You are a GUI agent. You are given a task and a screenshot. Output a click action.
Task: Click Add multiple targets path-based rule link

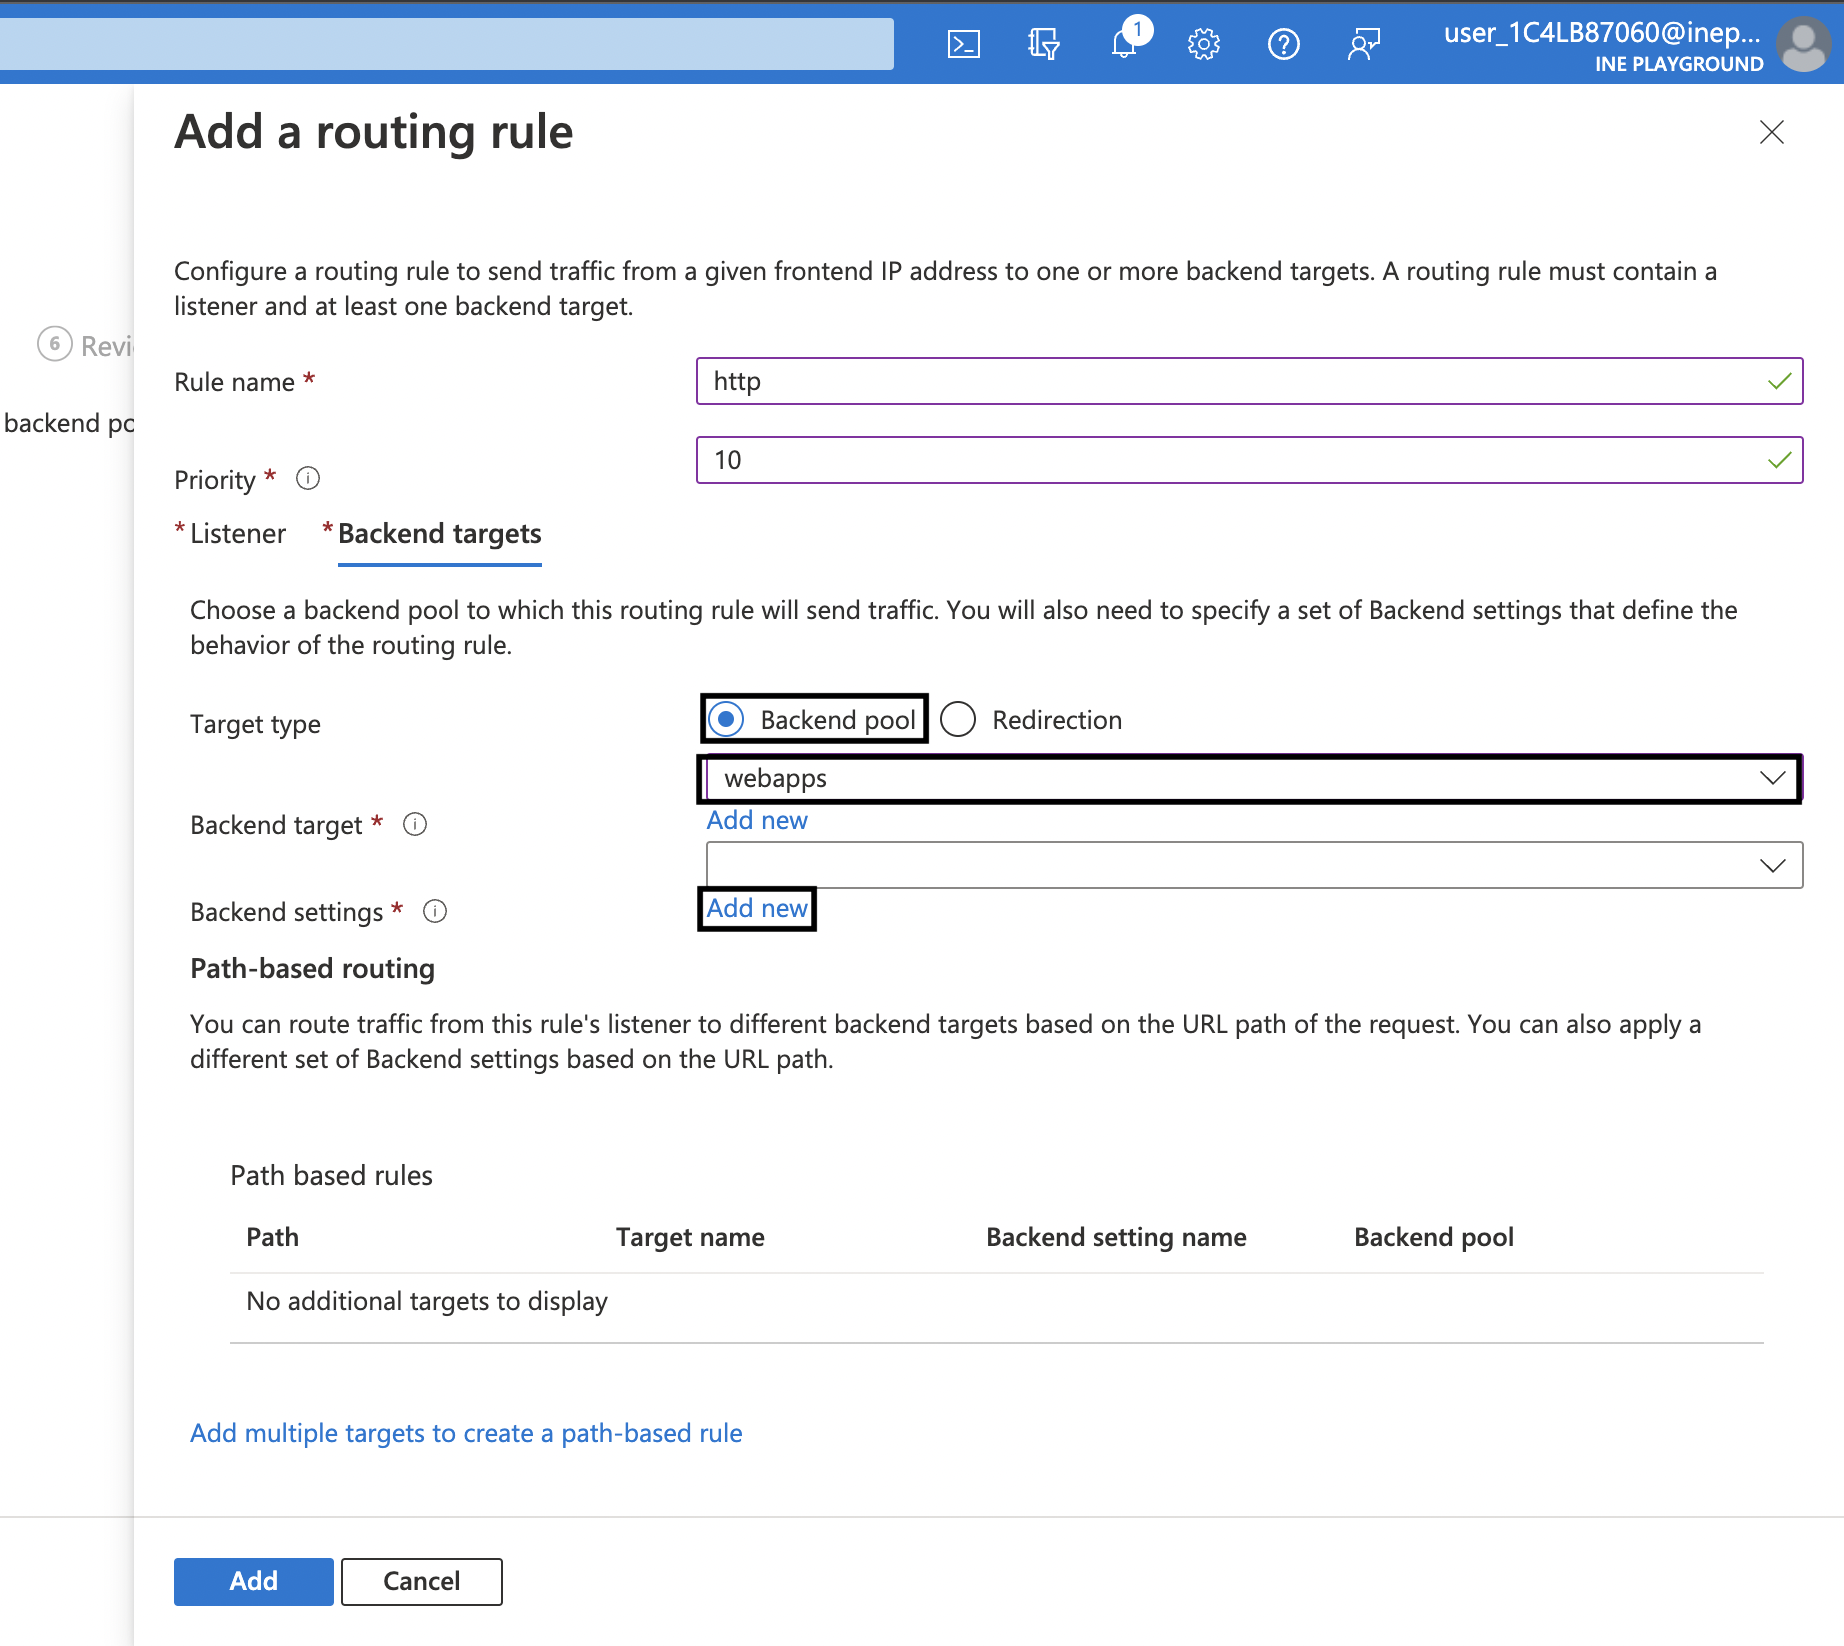pyautogui.click(x=466, y=1433)
